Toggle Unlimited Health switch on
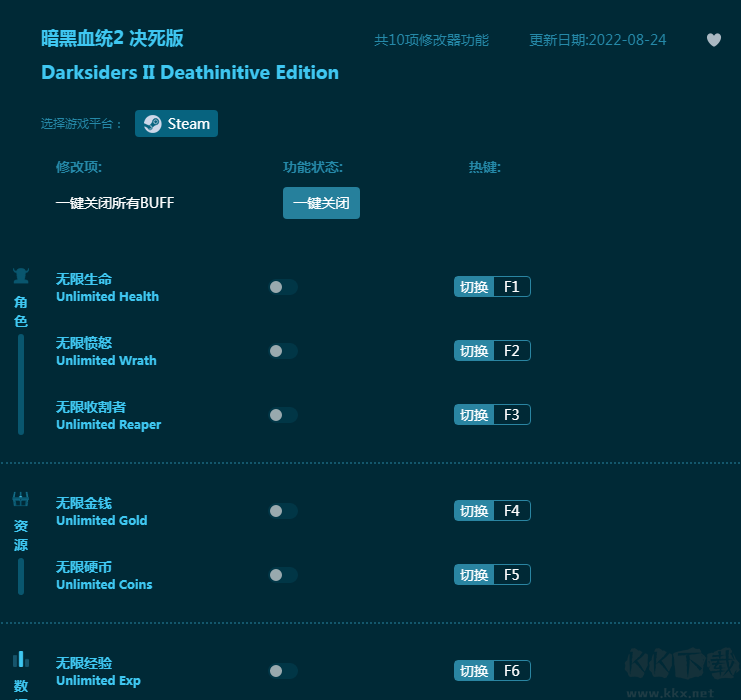741x700 pixels. coord(282,287)
